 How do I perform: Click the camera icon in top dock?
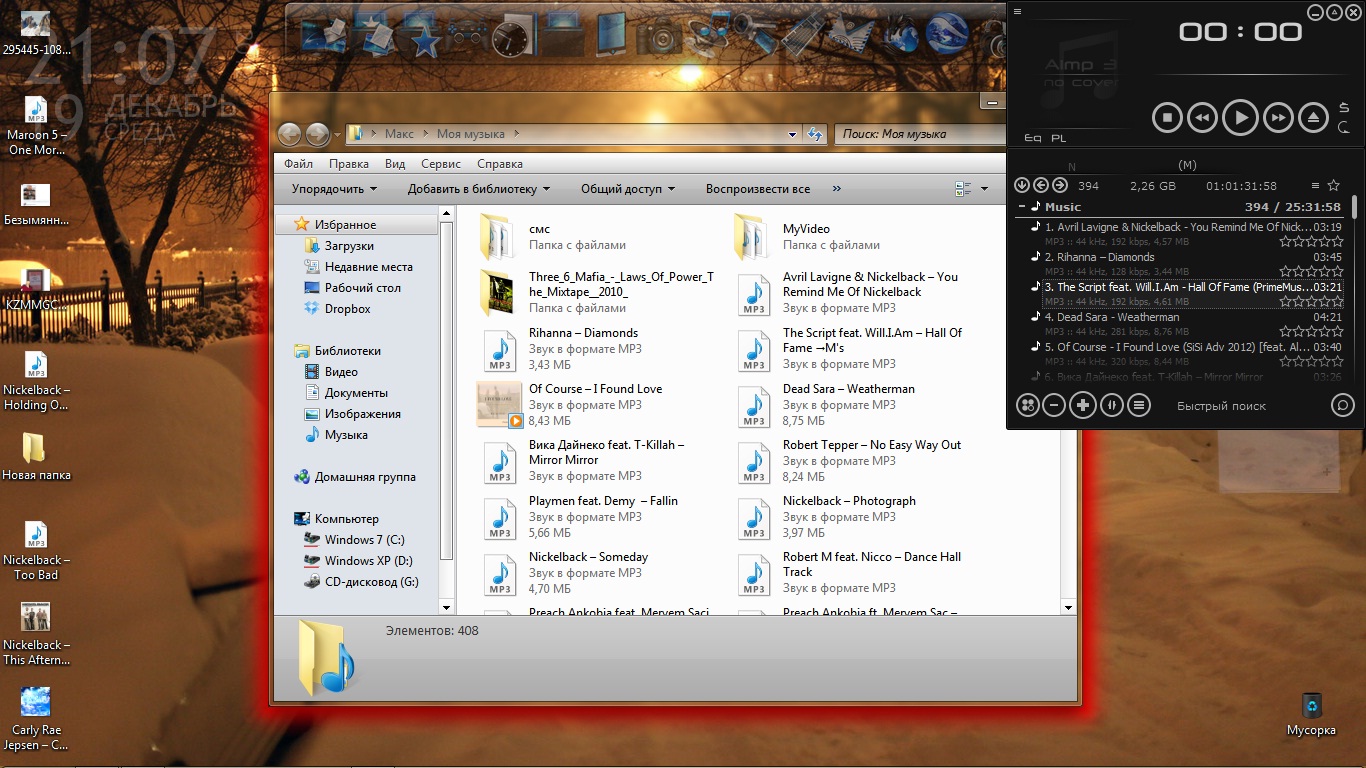659,36
